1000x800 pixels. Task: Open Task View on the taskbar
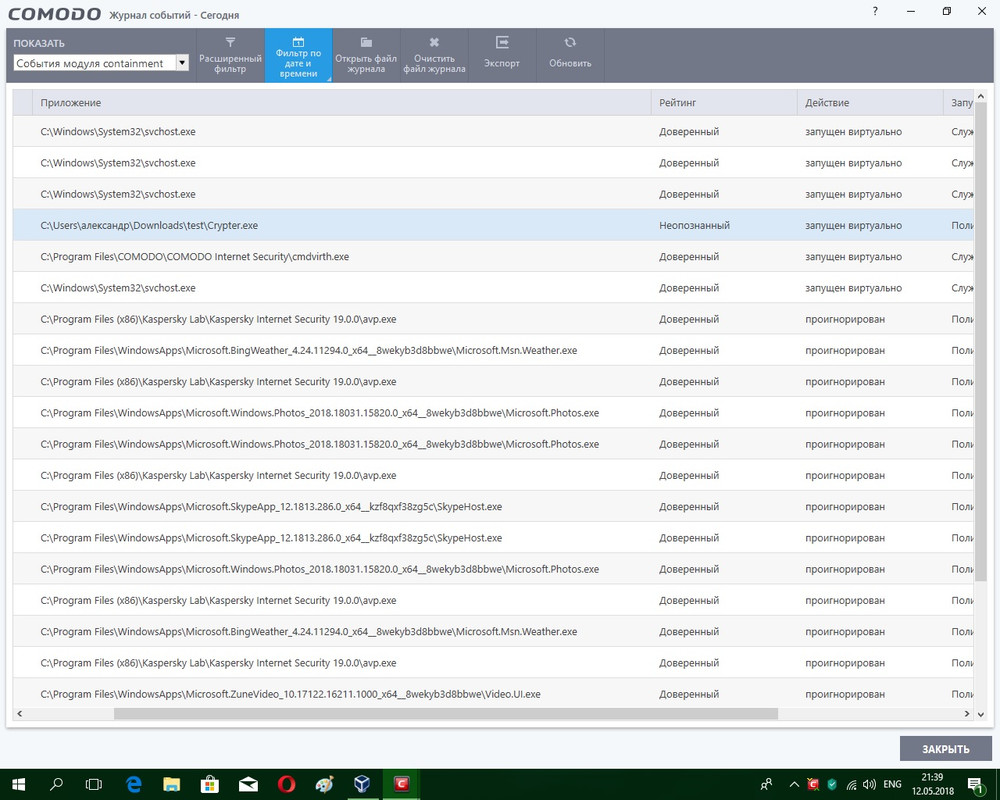pos(94,784)
